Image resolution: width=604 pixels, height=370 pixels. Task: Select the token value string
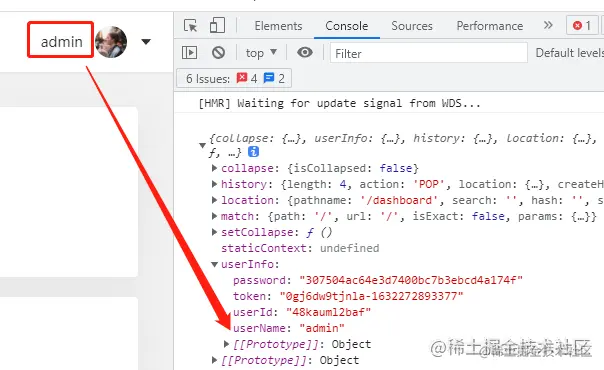pyautogui.click(x=371, y=296)
